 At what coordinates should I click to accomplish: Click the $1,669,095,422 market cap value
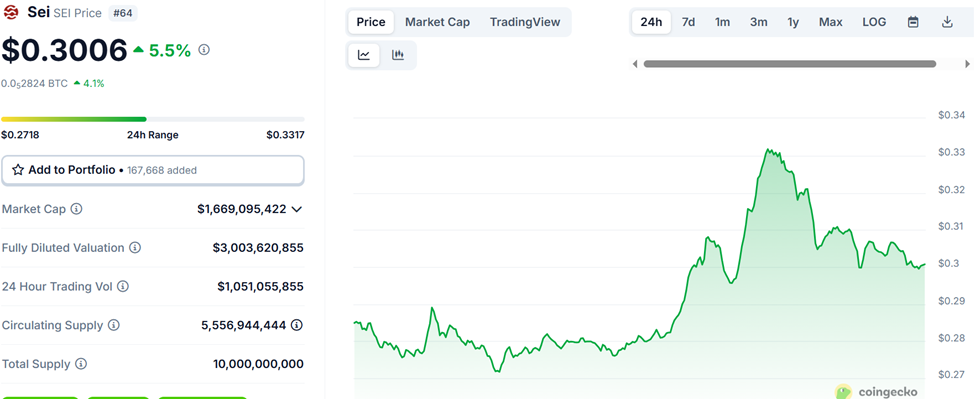(x=242, y=209)
